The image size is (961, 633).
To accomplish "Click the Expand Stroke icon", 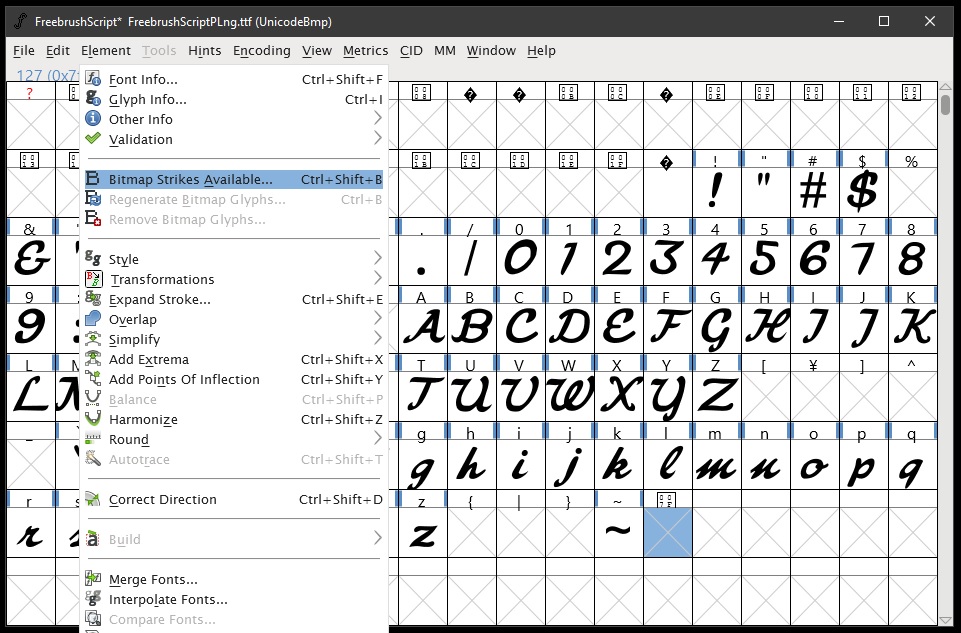I will pyautogui.click(x=93, y=299).
